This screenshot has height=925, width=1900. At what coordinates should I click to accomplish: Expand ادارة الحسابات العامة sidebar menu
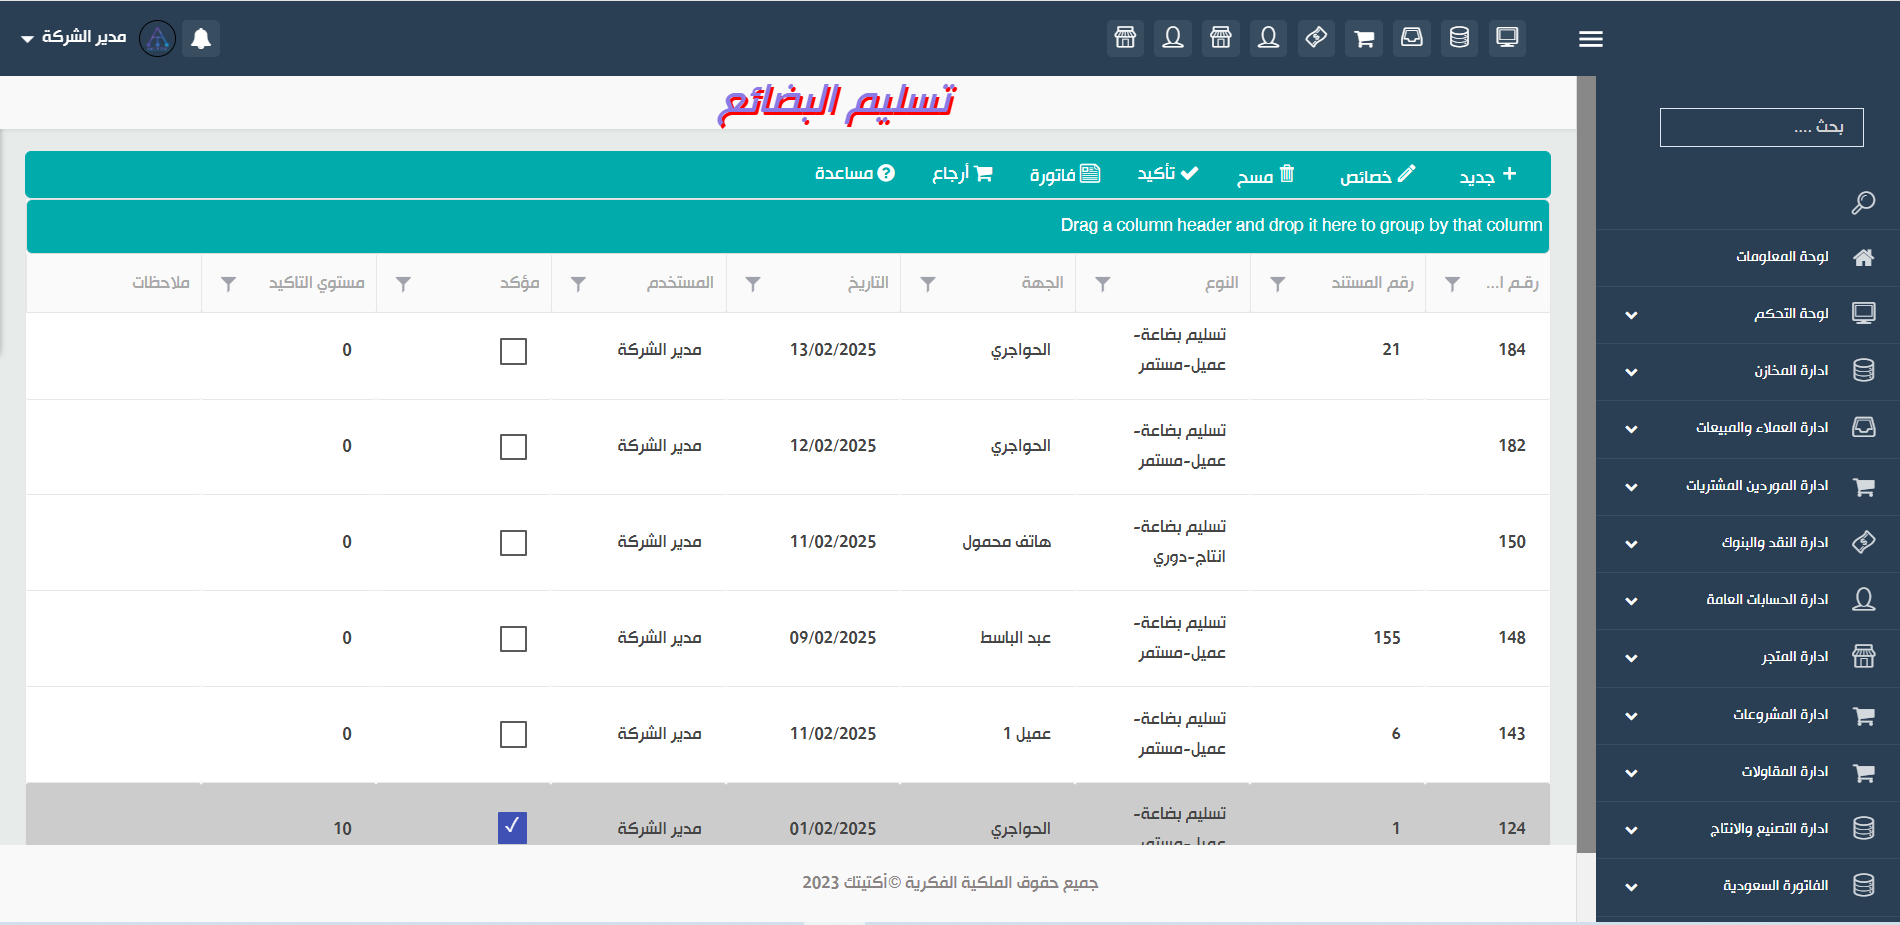click(1631, 601)
